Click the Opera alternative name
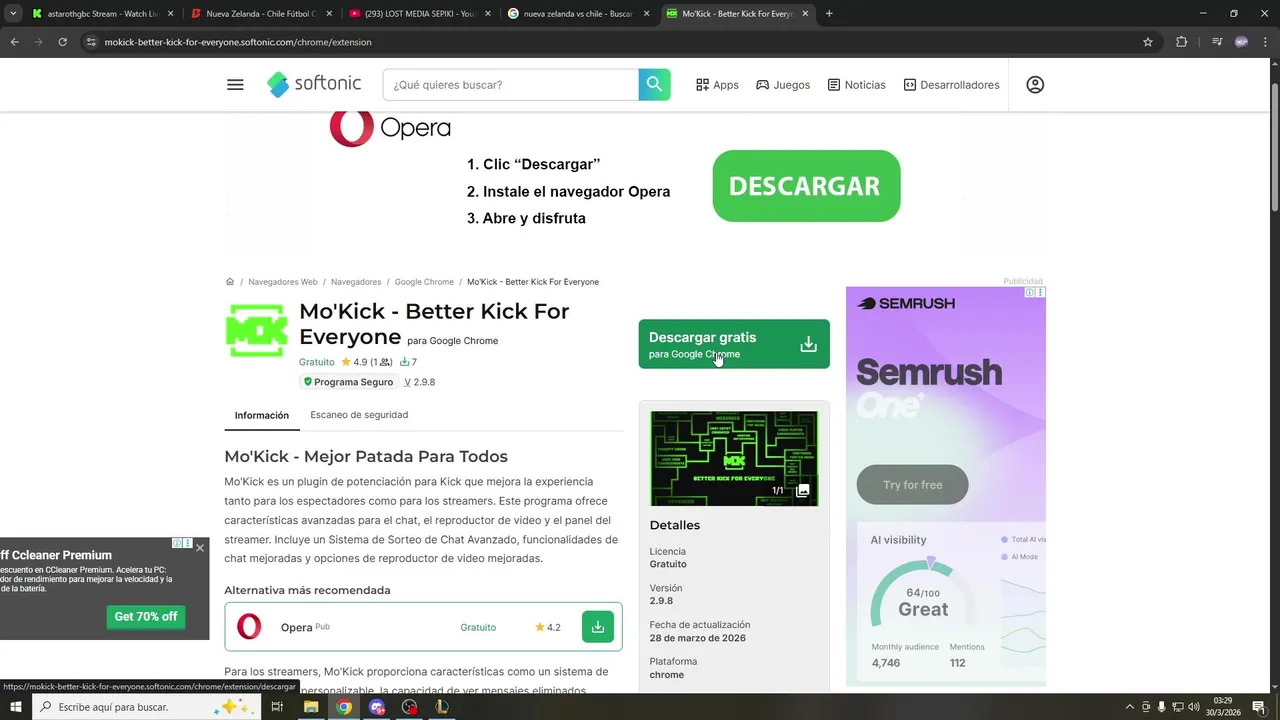 tap(297, 628)
